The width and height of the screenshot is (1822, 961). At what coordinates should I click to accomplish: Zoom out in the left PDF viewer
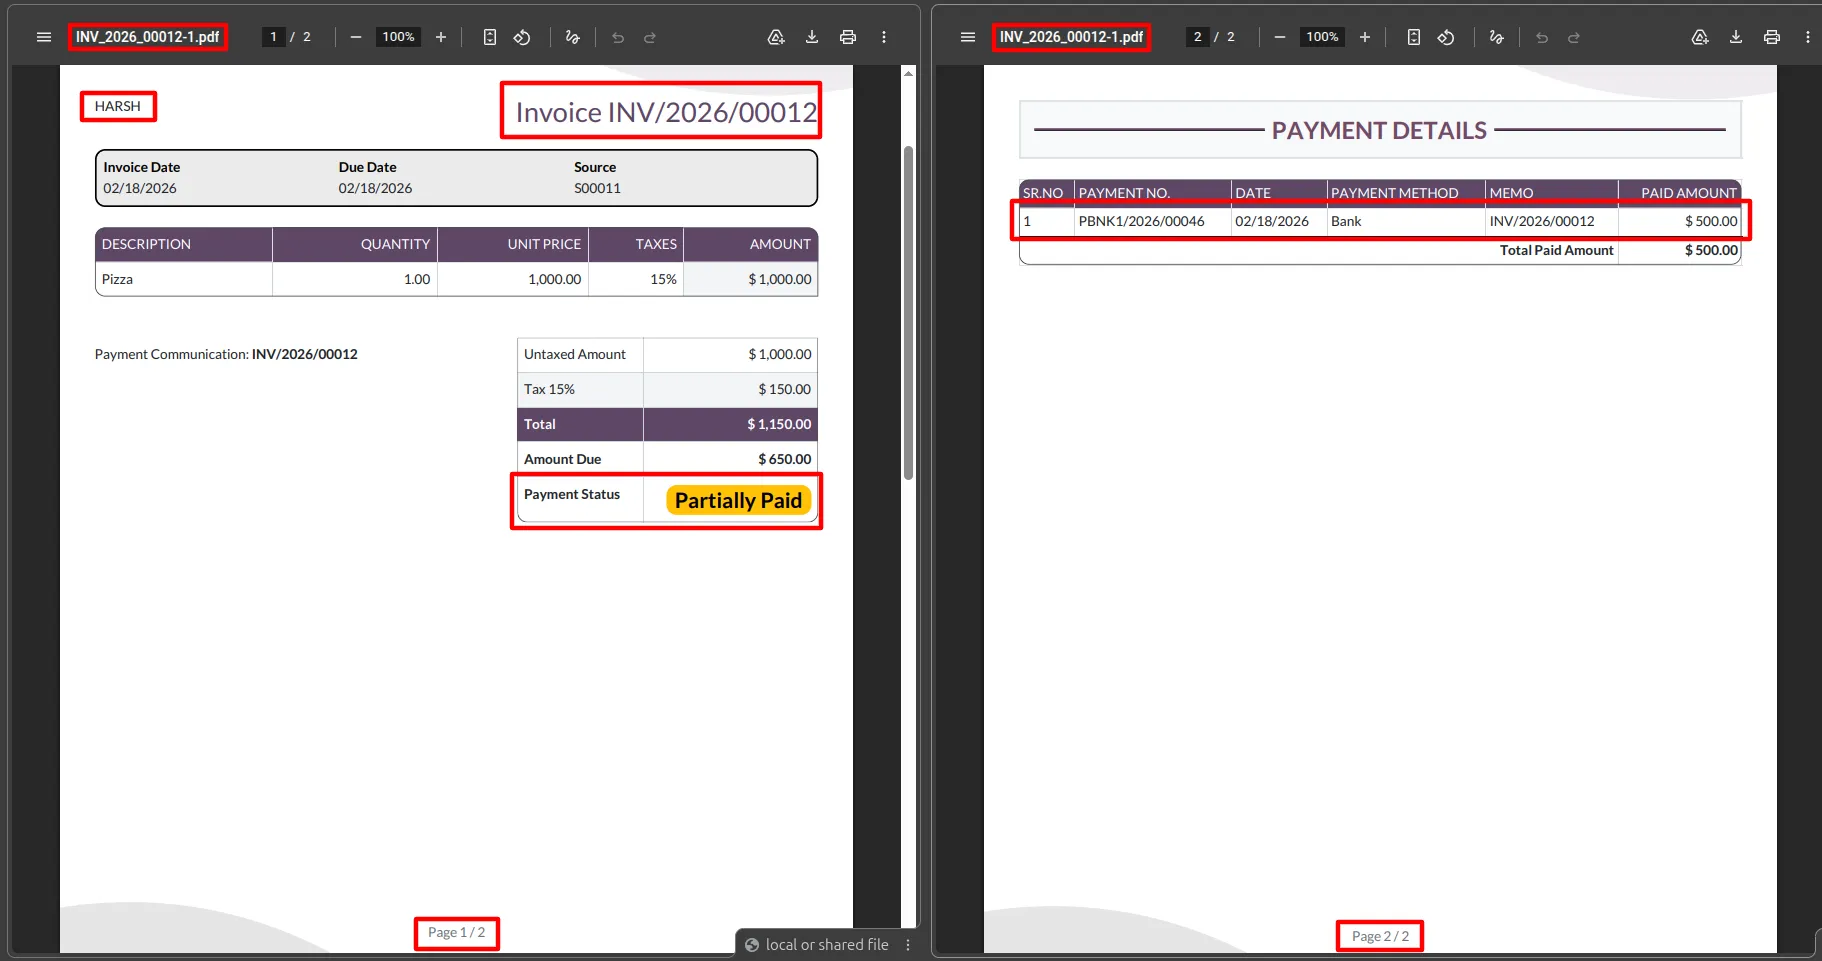point(356,37)
